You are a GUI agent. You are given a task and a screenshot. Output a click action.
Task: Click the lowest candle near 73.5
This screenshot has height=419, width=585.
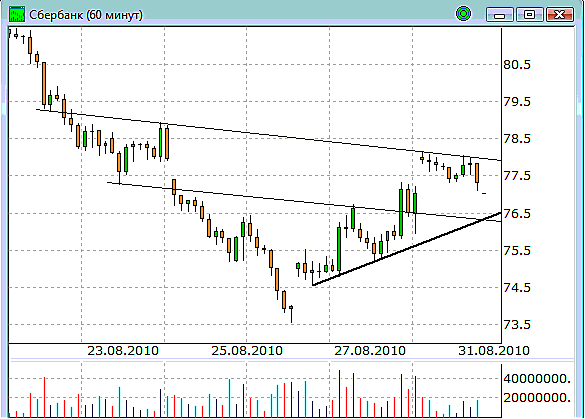[x=291, y=314]
